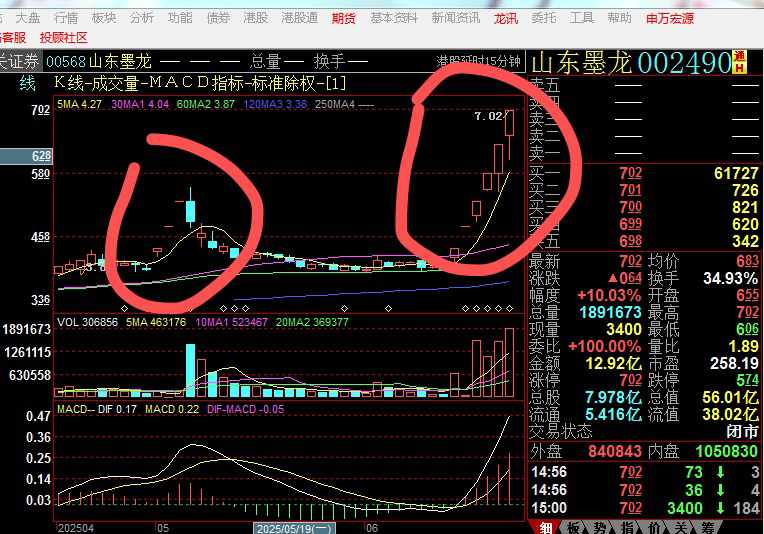The height and width of the screenshot is (534, 764).
Task: Click the last diamond marker under chart
Action: pos(510,308)
